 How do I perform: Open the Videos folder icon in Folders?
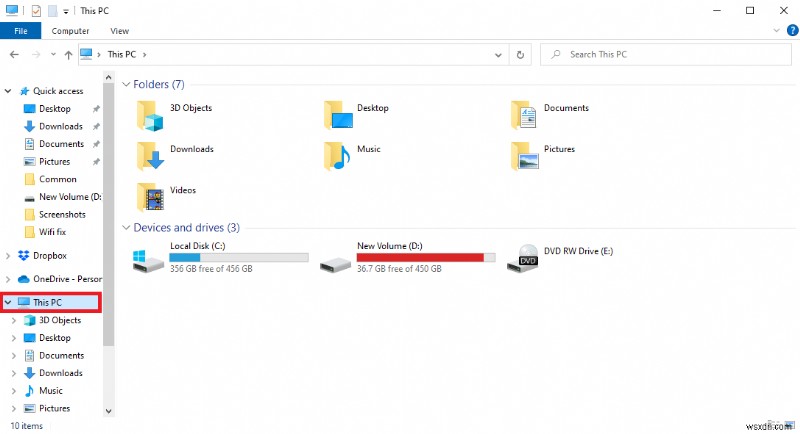point(150,197)
